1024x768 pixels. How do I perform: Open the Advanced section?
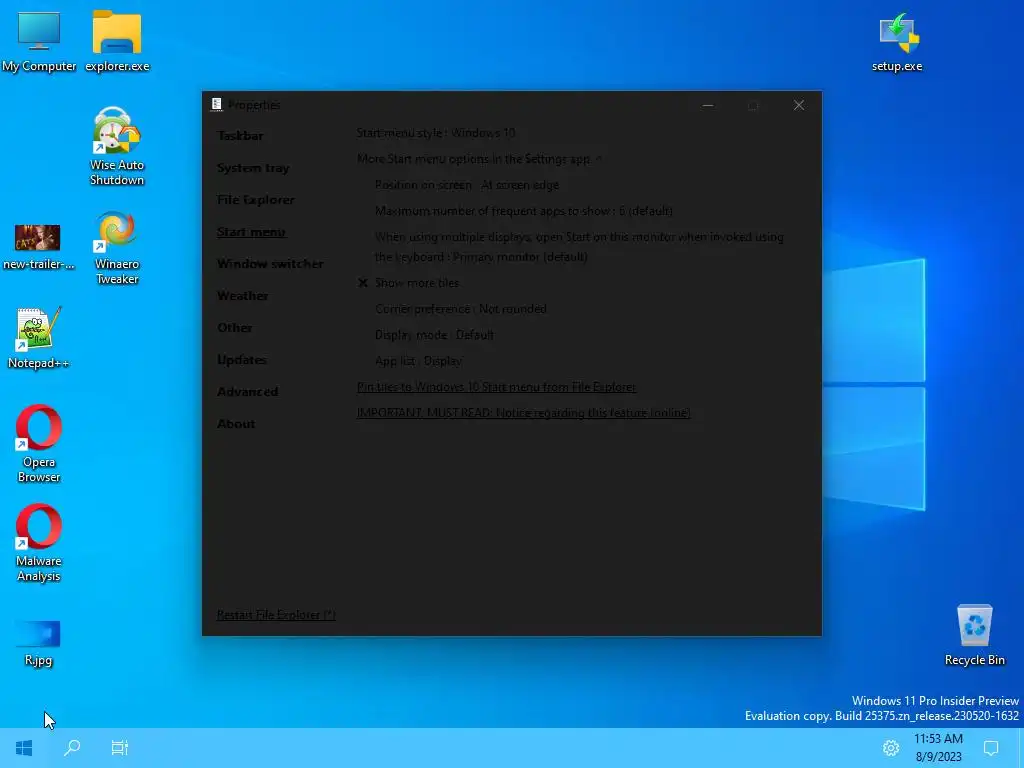[x=248, y=392]
